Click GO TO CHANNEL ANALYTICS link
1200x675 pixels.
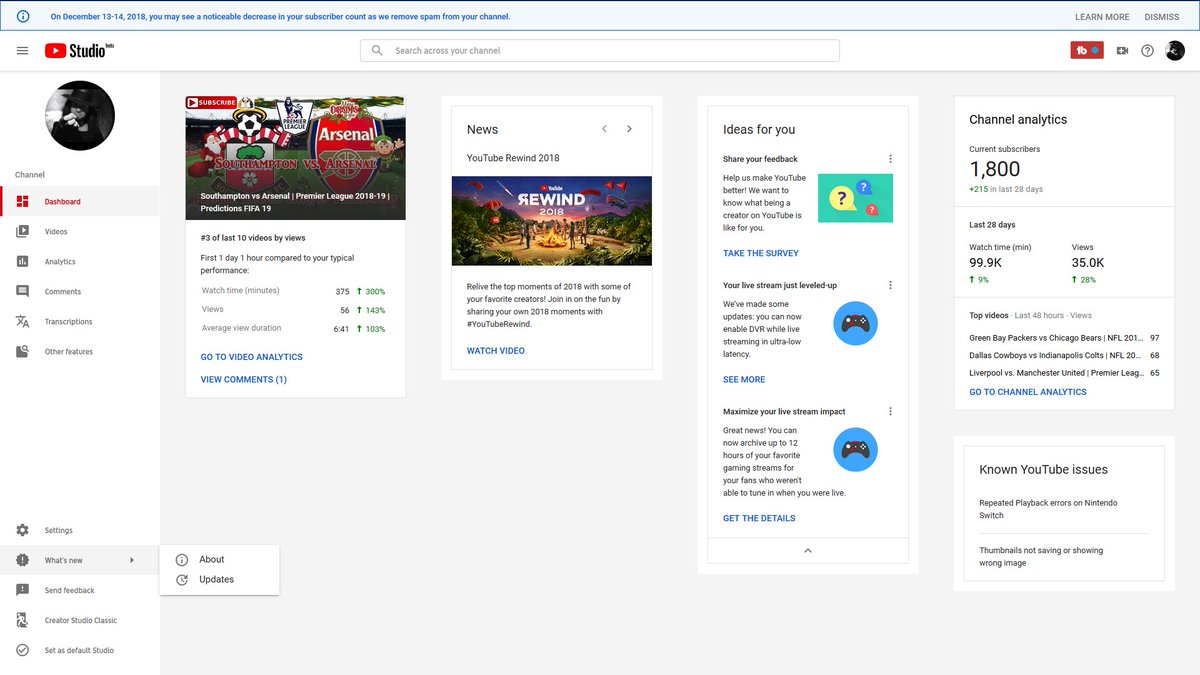[1028, 392]
